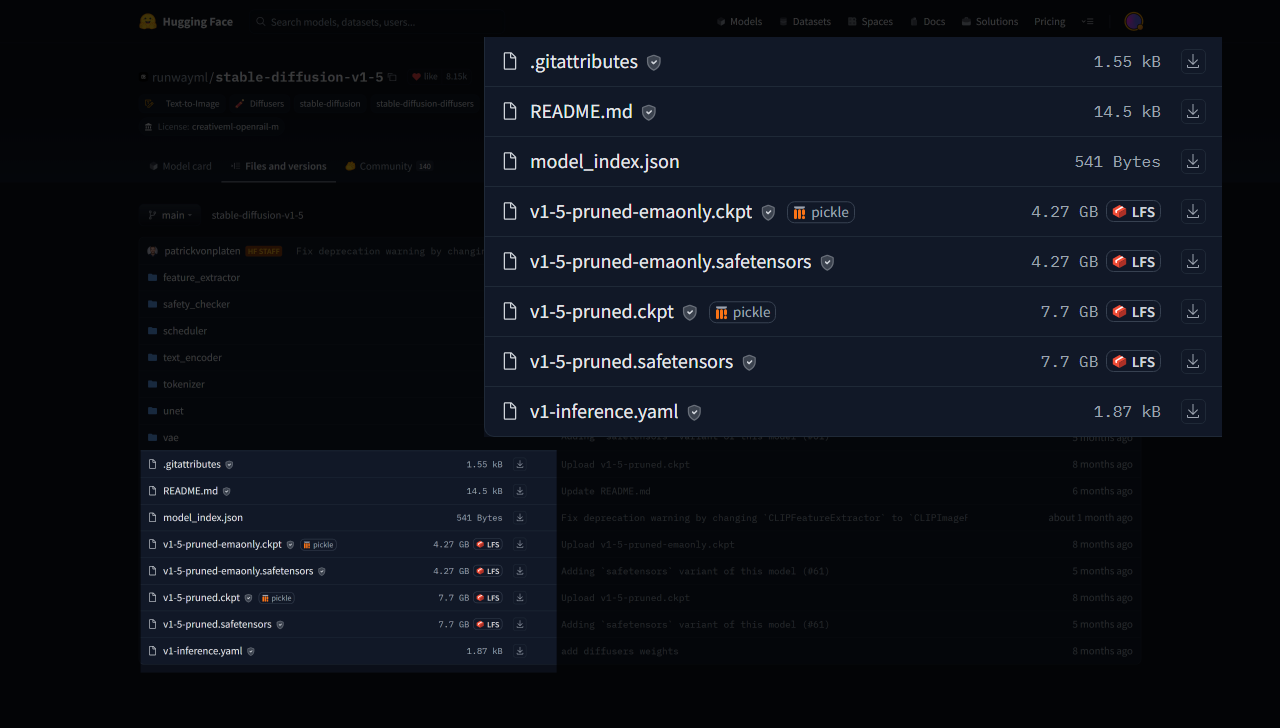The image size is (1280, 728).
Task: Open the Spaces menu item
Action: point(870,22)
